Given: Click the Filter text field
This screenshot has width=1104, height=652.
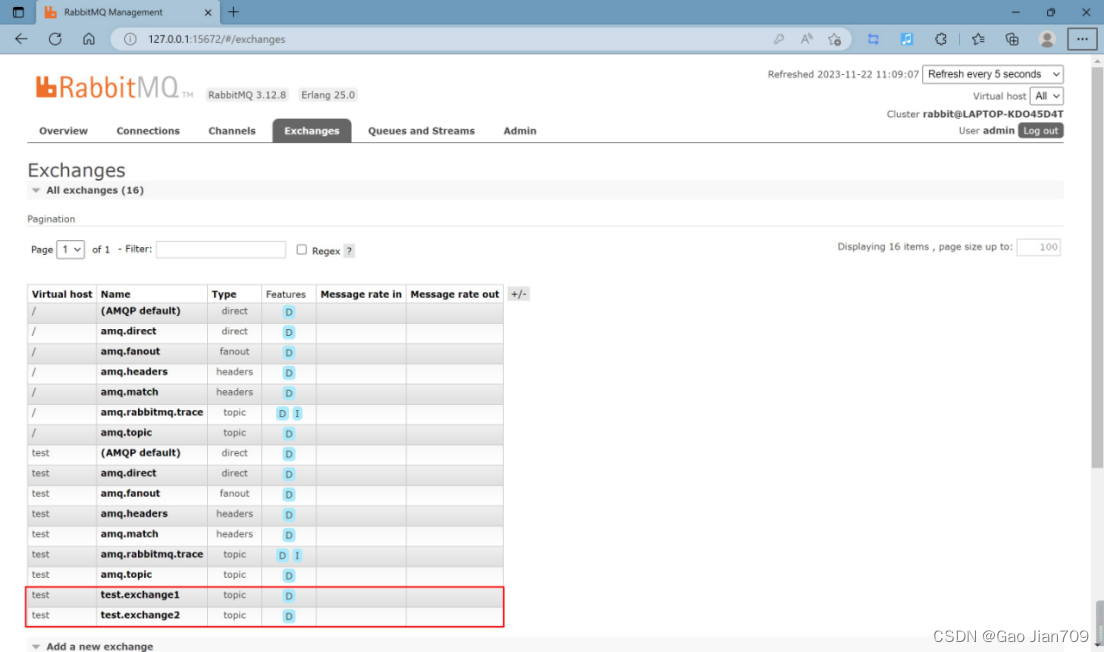Looking at the screenshot, I should pos(221,249).
